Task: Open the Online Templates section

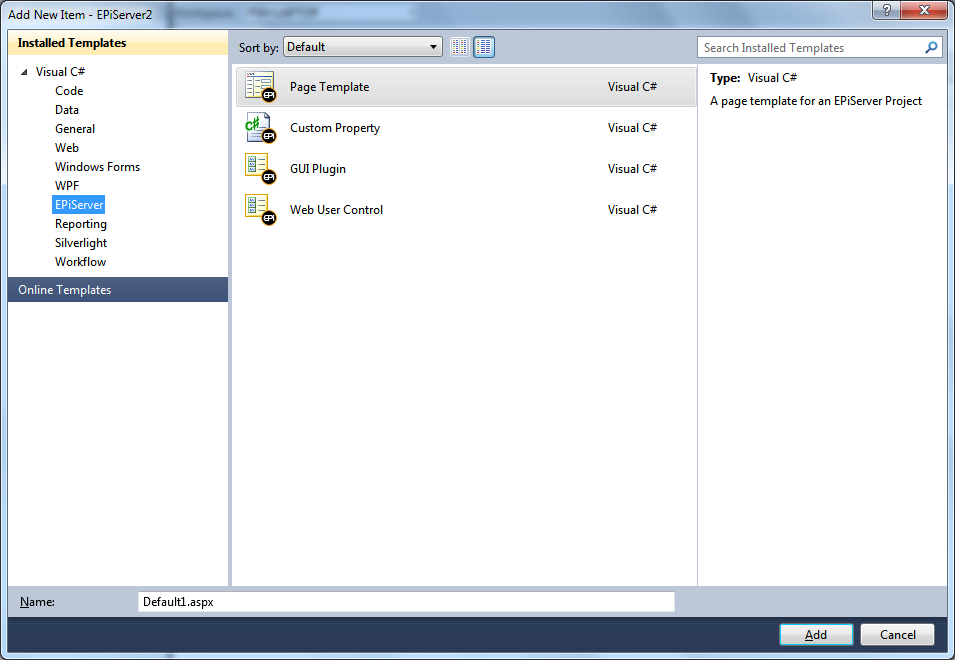Action: point(65,290)
